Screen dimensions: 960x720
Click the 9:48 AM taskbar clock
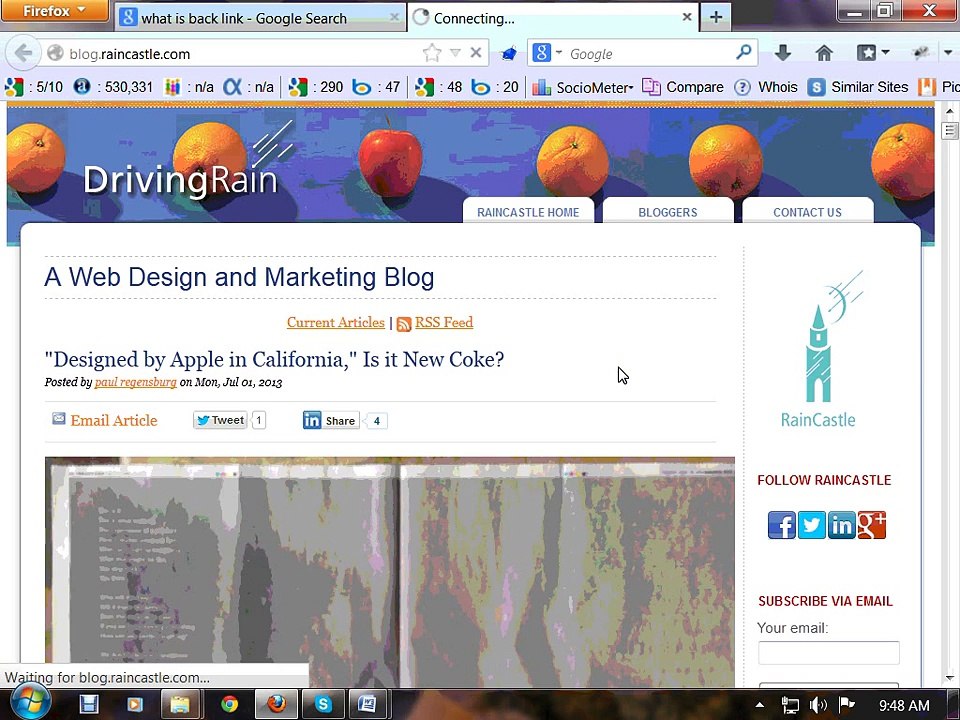pos(904,705)
